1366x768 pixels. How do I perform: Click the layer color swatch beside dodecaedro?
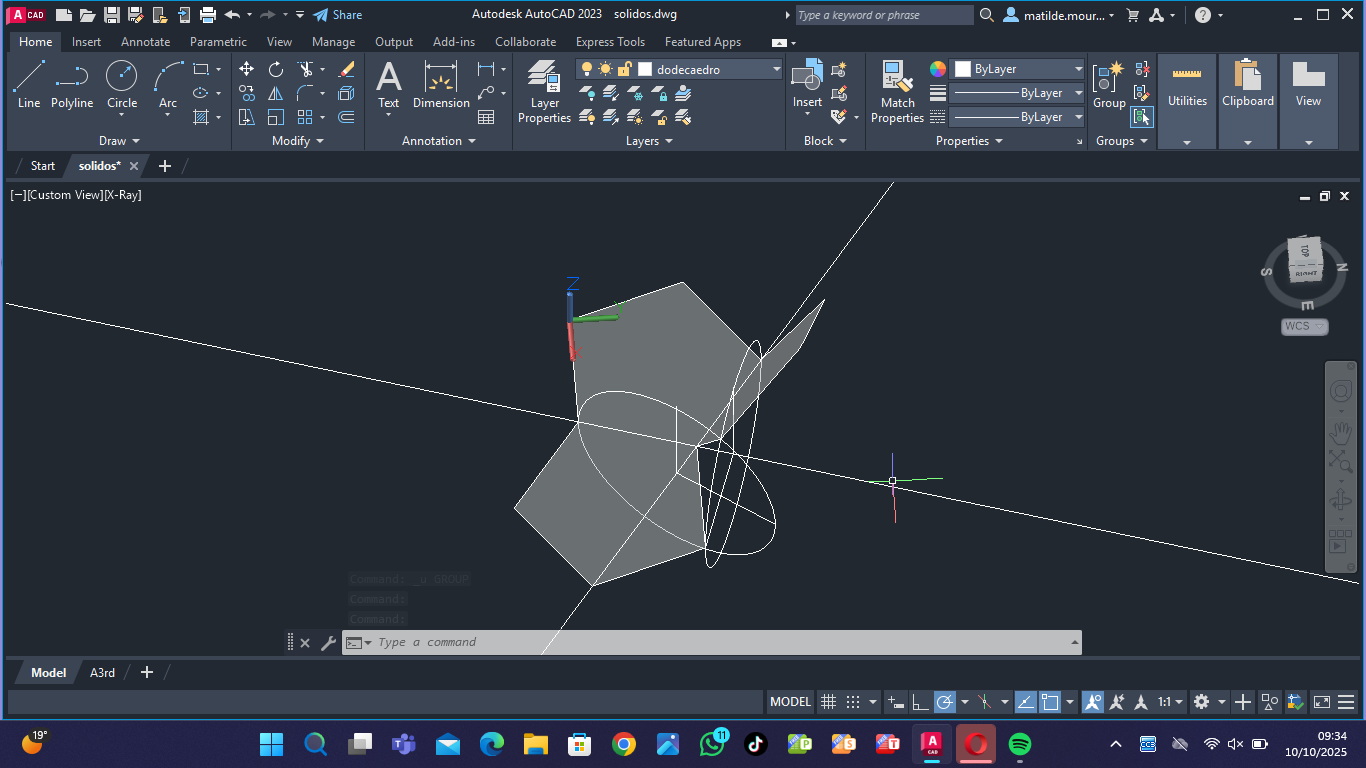point(645,69)
